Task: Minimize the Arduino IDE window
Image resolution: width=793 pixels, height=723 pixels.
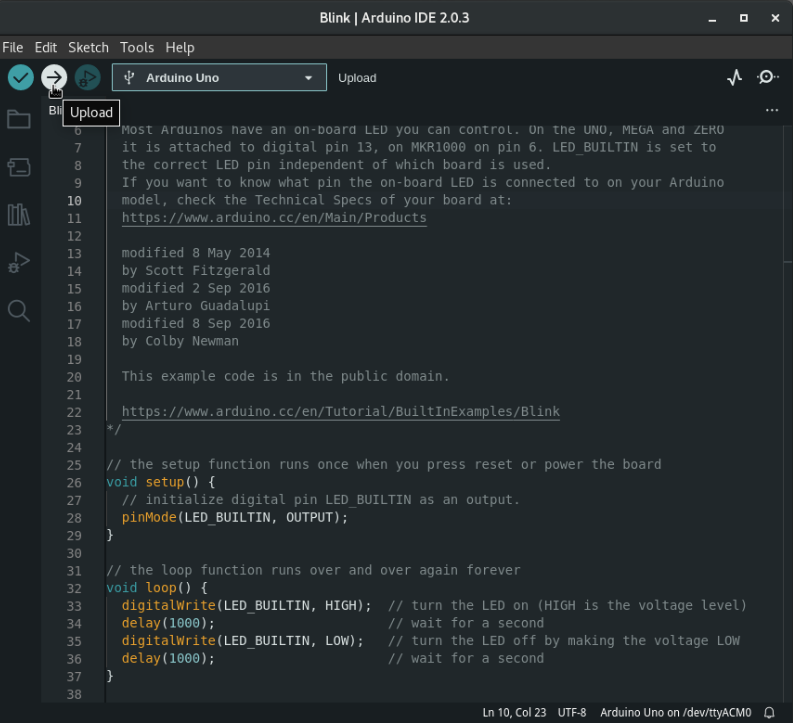Action: (x=712, y=18)
